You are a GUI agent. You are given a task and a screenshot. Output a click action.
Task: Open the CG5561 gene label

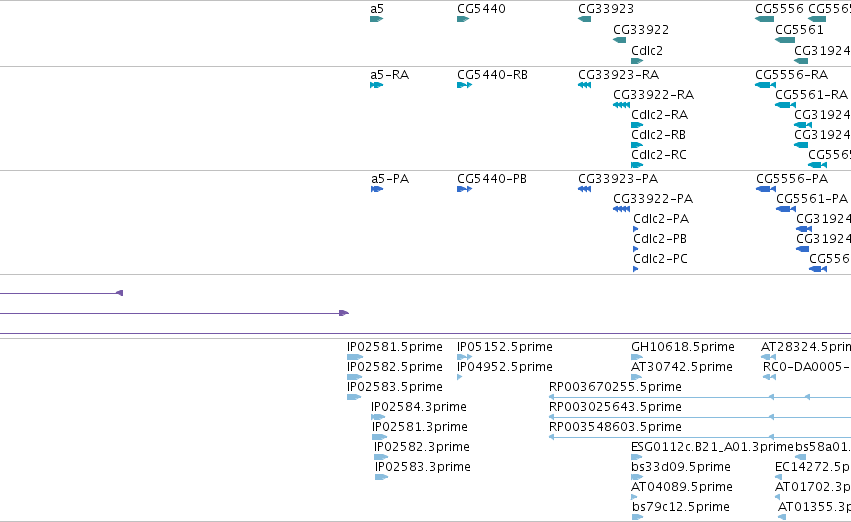point(799,30)
